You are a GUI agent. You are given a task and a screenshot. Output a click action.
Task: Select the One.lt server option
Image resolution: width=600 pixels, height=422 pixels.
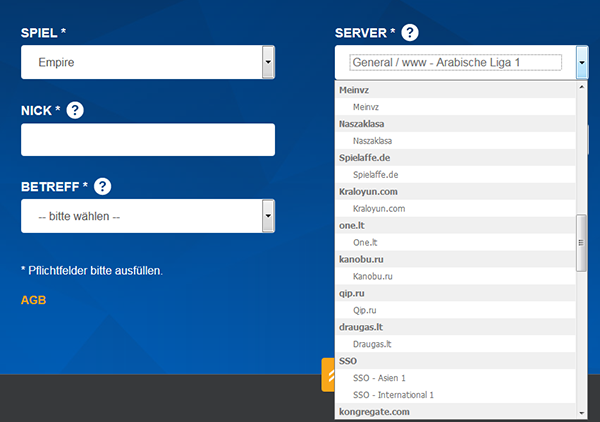pyautogui.click(x=455, y=242)
